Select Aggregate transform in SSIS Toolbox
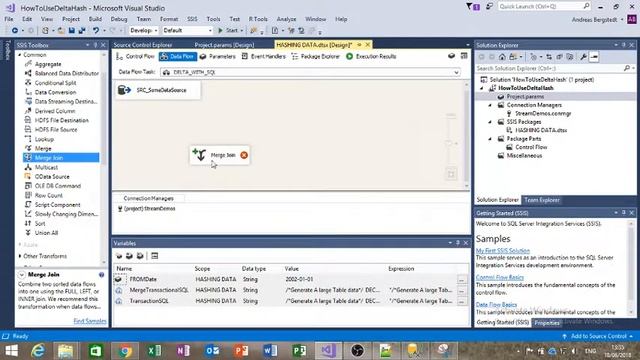Viewport: 640px width, 360px height. [x=48, y=64]
